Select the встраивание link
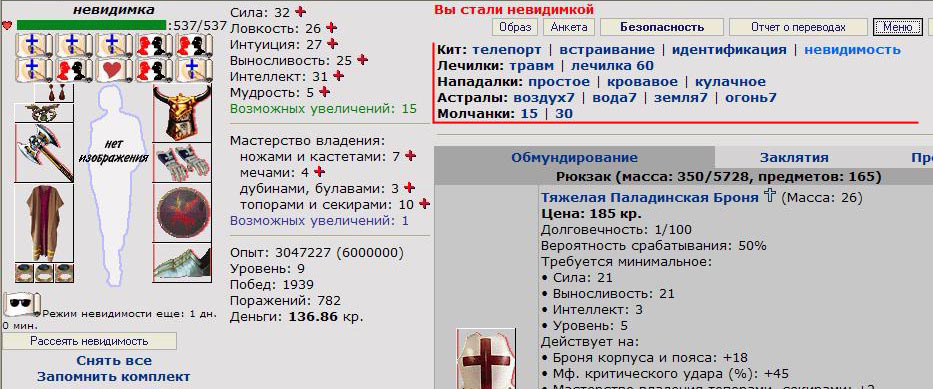The image size is (933, 389). point(607,50)
